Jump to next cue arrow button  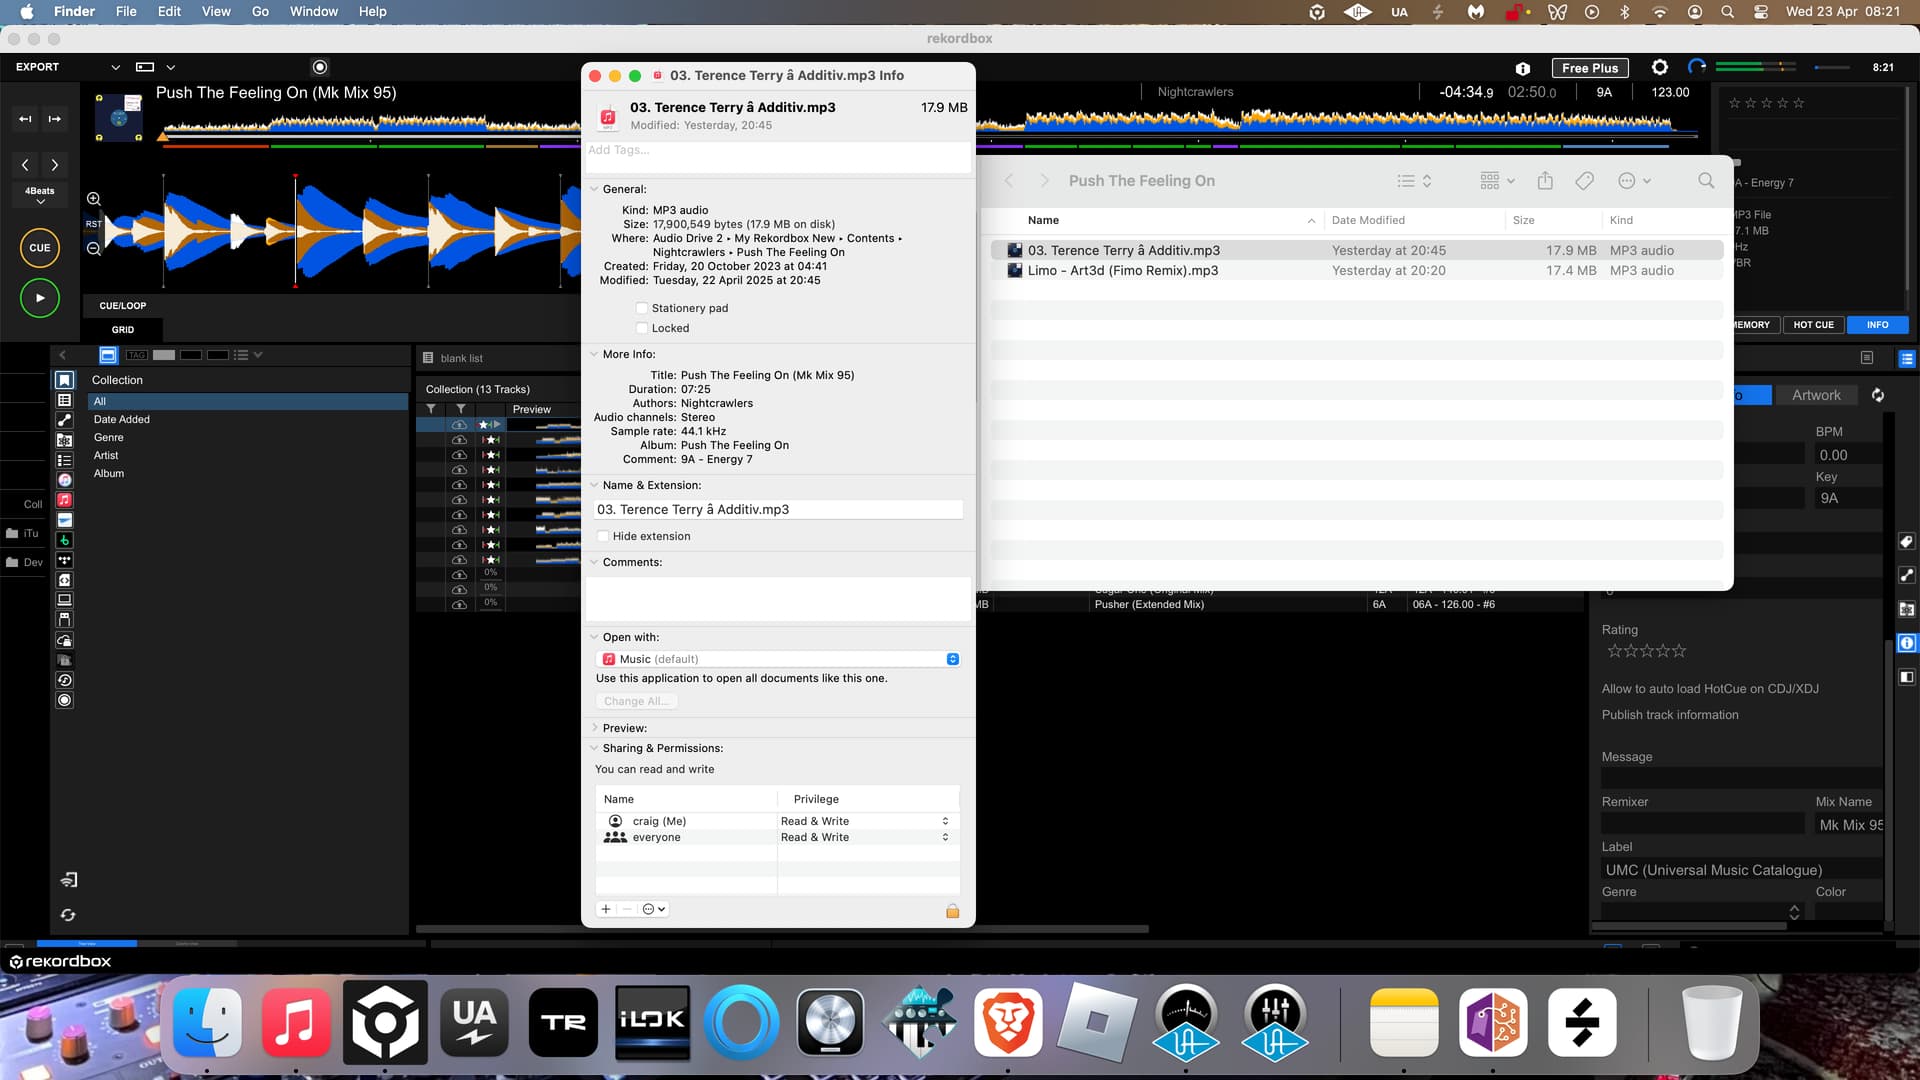55,119
